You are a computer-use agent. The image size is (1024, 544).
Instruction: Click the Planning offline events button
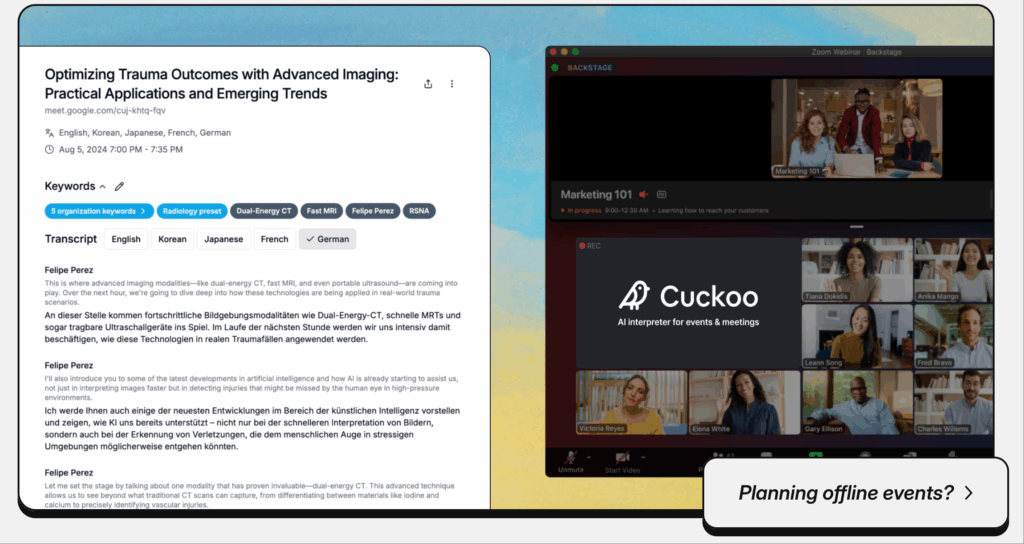coord(855,492)
